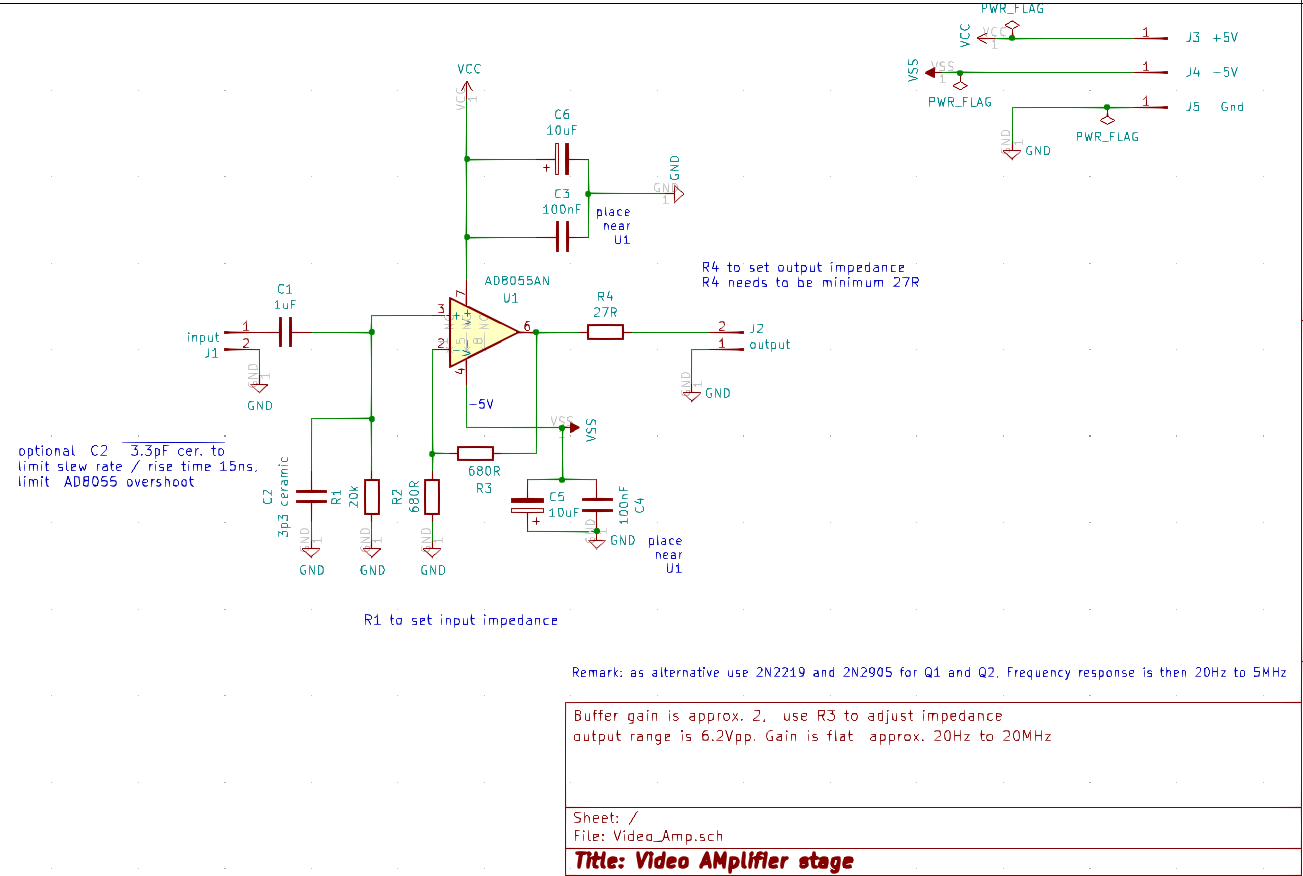Click the C4 capacitor symbol
Image resolution: width=1303 pixels, height=876 pixels.
point(597,505)
